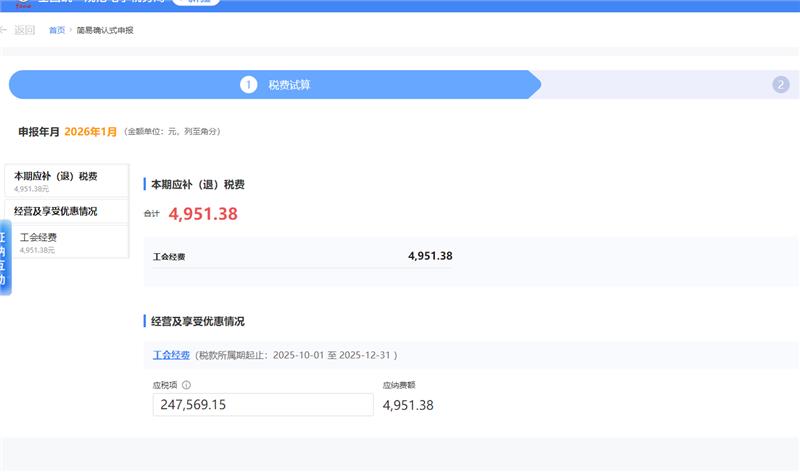Click the info icon next to 应税项

tap(187, 384)
